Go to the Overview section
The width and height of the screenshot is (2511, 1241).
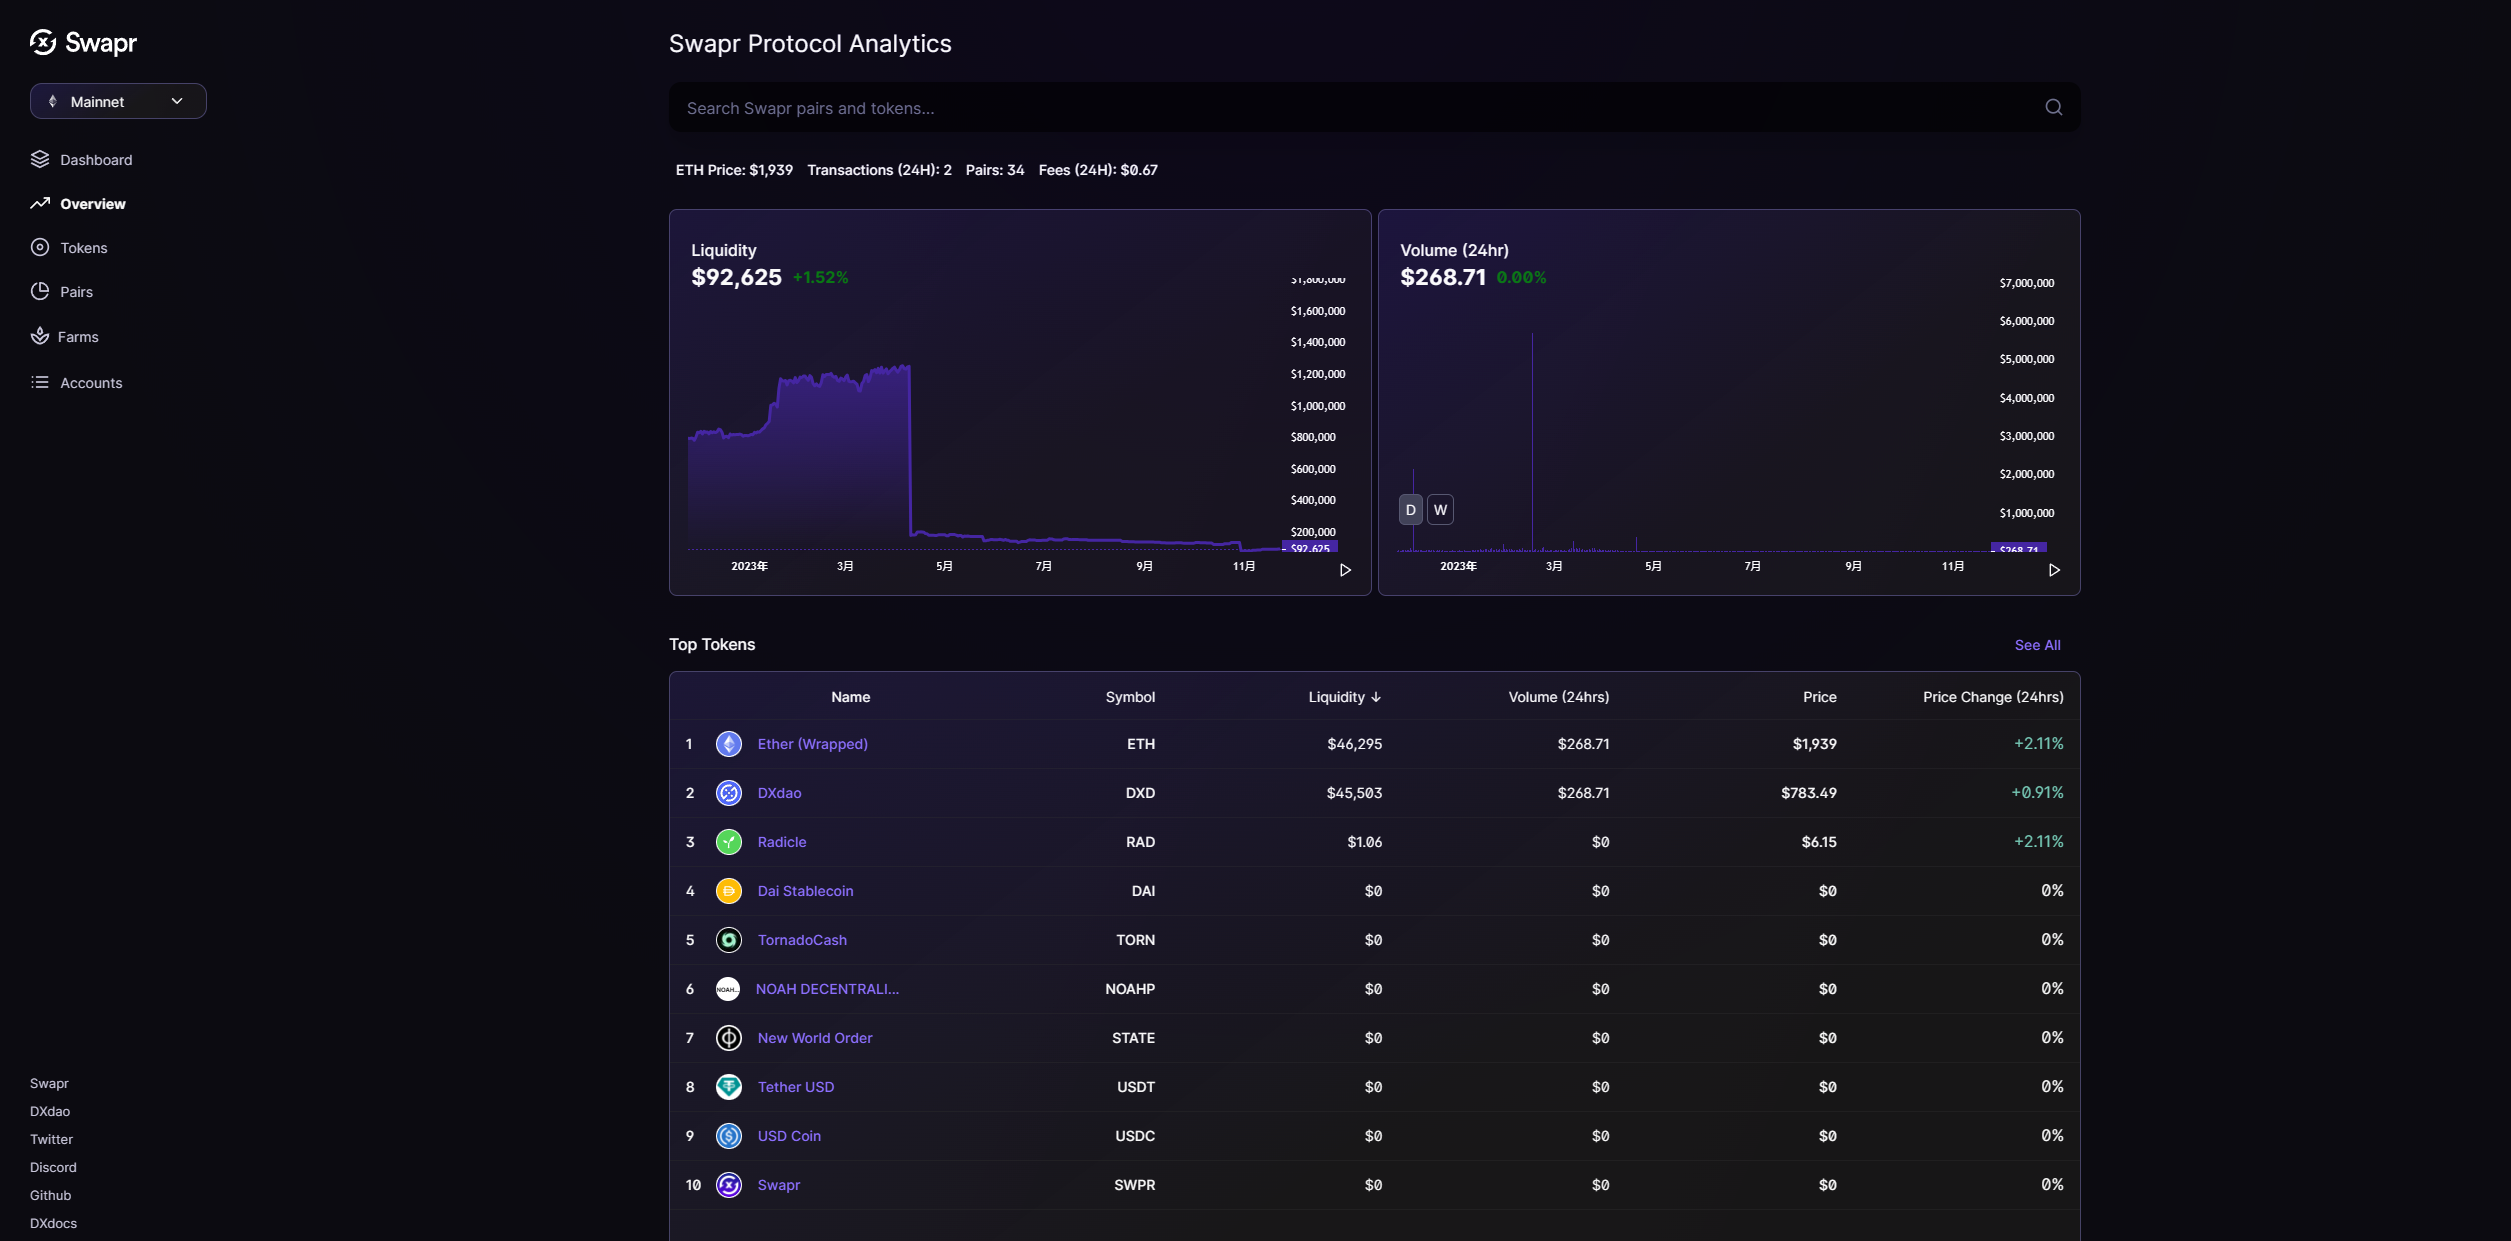tap(93, 204)
